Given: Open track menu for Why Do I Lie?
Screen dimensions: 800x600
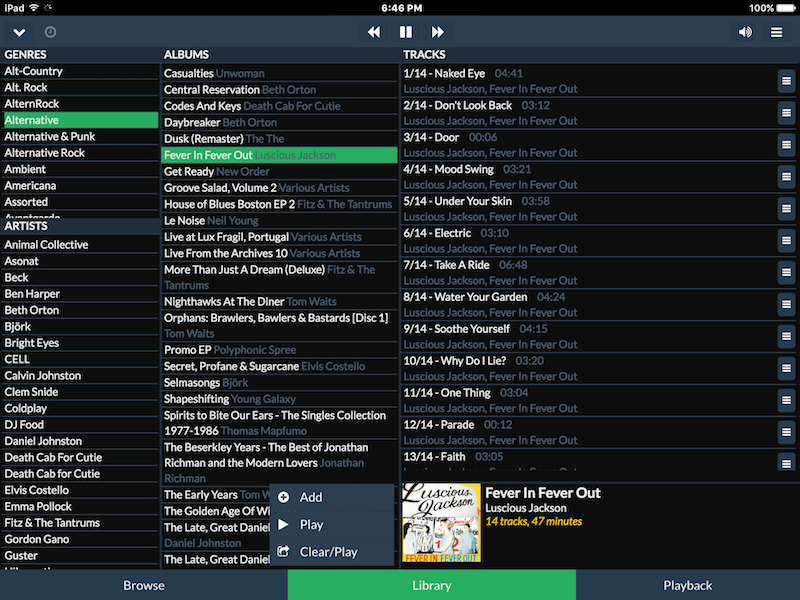Looking at the screenshot, I should 786,368.
